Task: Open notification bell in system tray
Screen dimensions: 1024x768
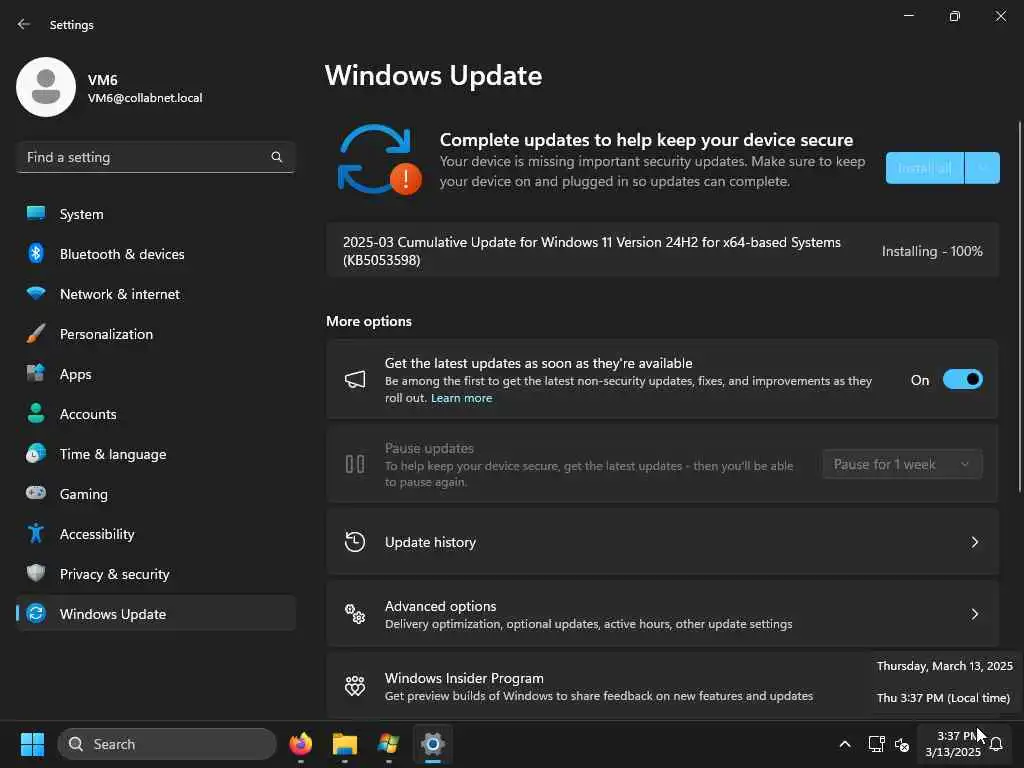Action: [x=997, y=744]
